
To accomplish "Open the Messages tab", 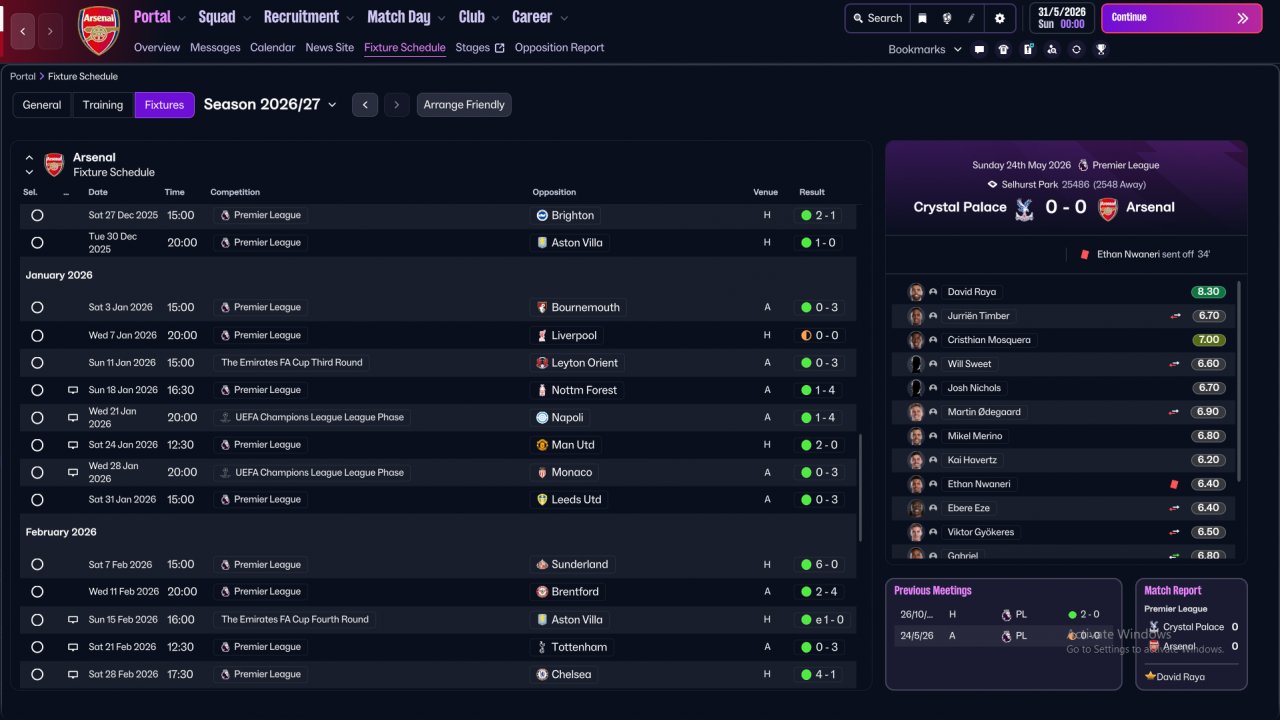I will coord(215,47).
